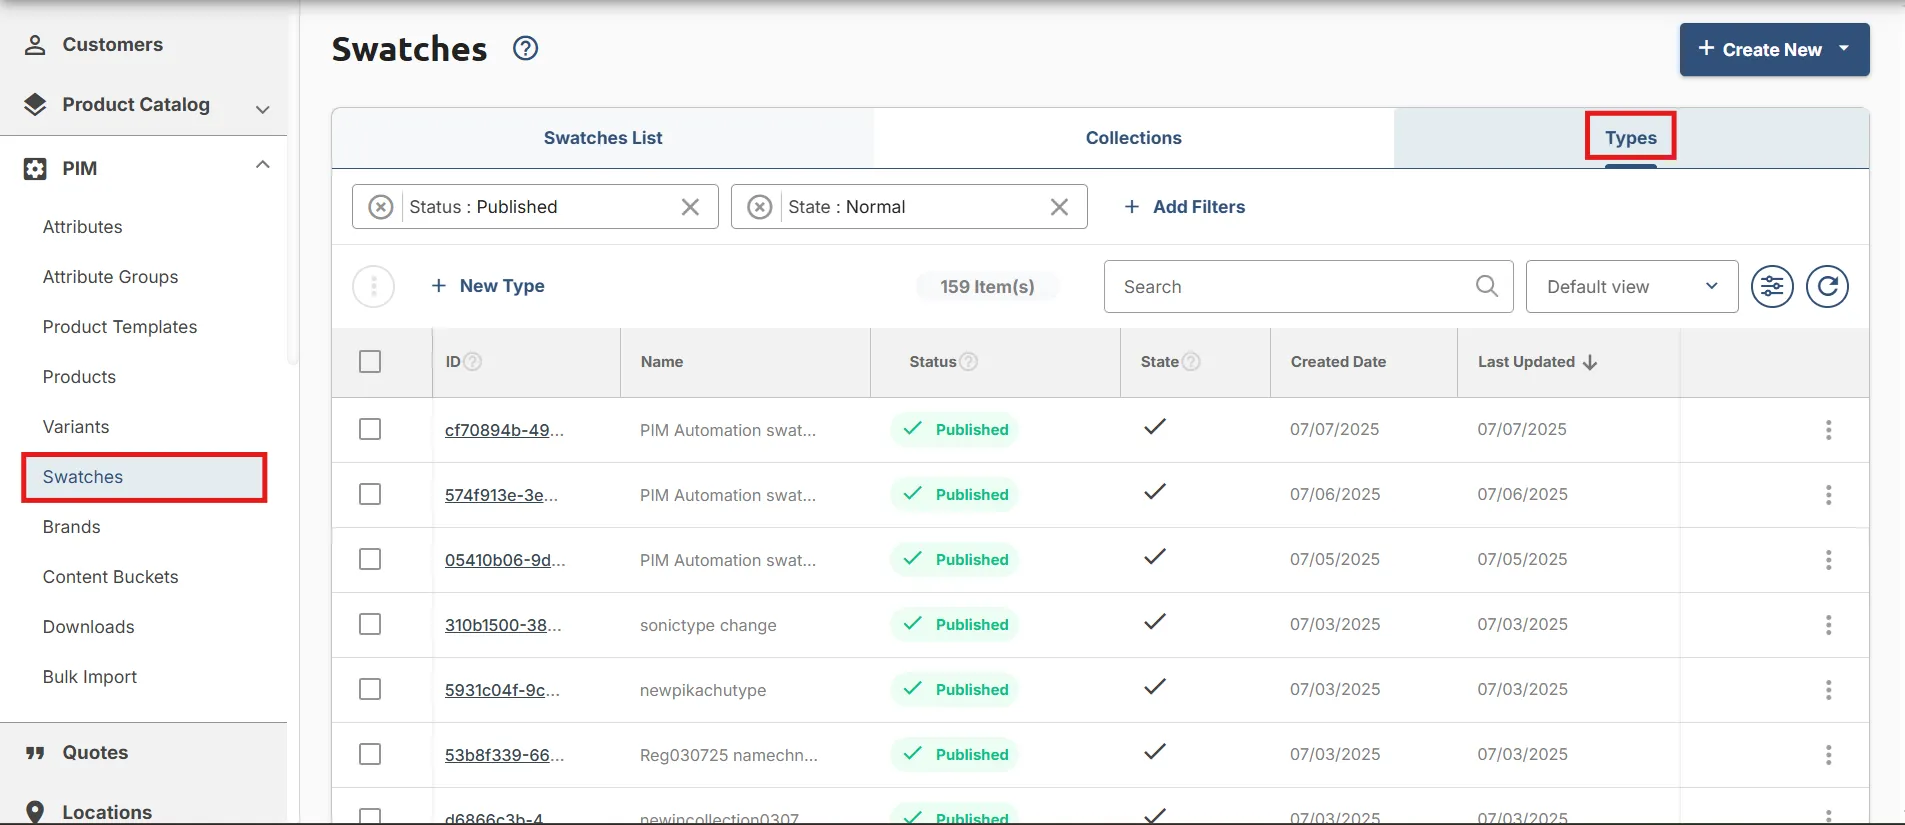Open row actions menu for cf70894b-49 row

pos(1828,430)
